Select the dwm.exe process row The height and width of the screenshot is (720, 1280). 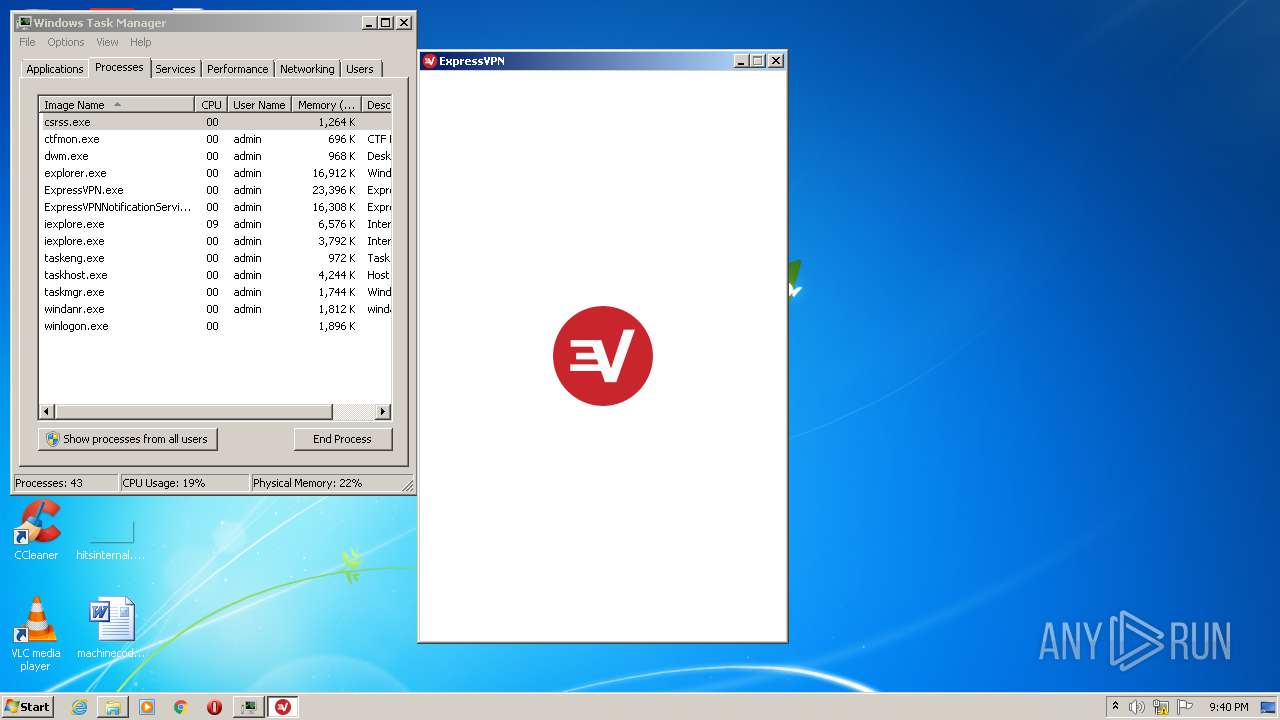pos(215,156)
